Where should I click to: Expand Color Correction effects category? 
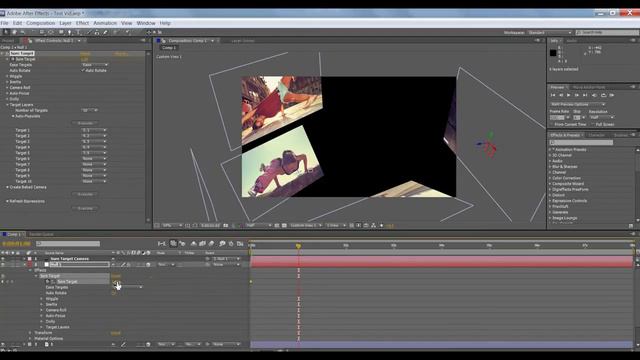coord(550,178)
